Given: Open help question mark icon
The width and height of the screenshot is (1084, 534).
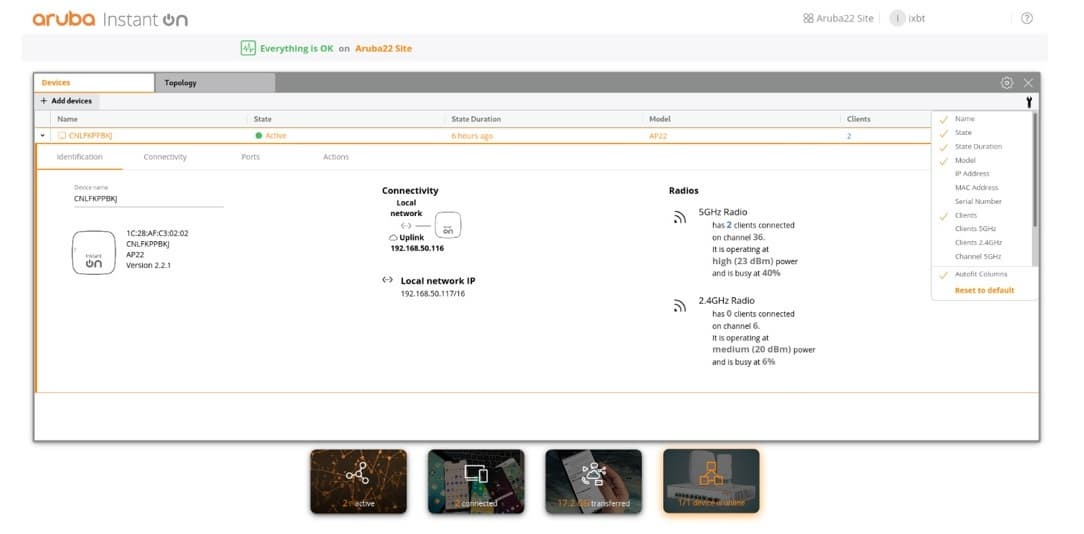Looking at the screenshot, I should tap(1027, 19).
